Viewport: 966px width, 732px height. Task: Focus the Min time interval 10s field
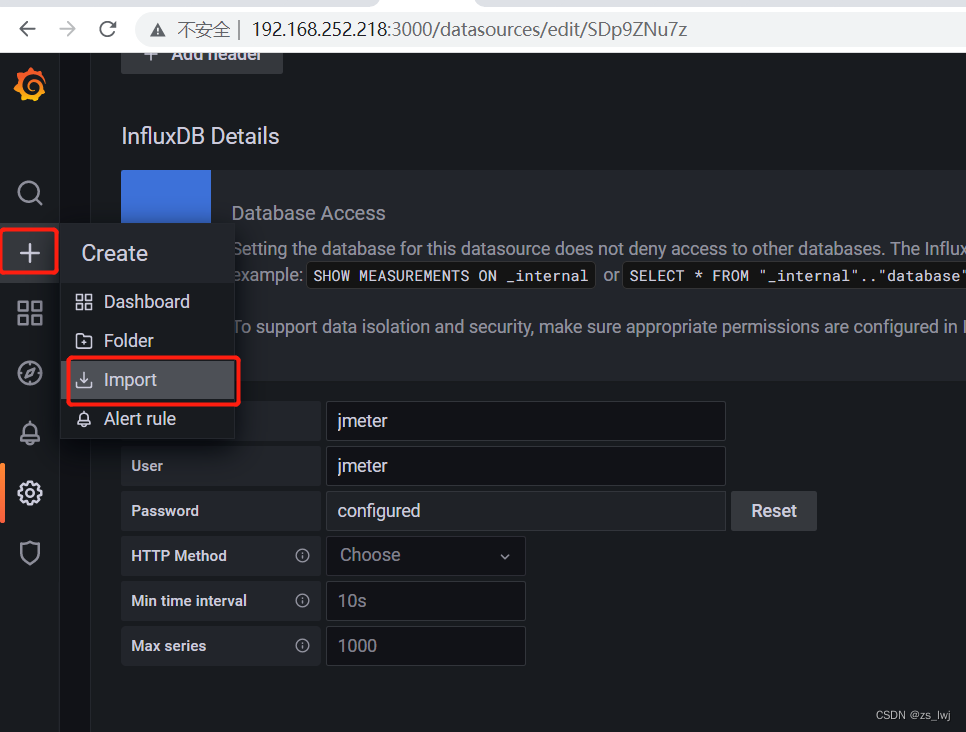[x=426, y=601]
